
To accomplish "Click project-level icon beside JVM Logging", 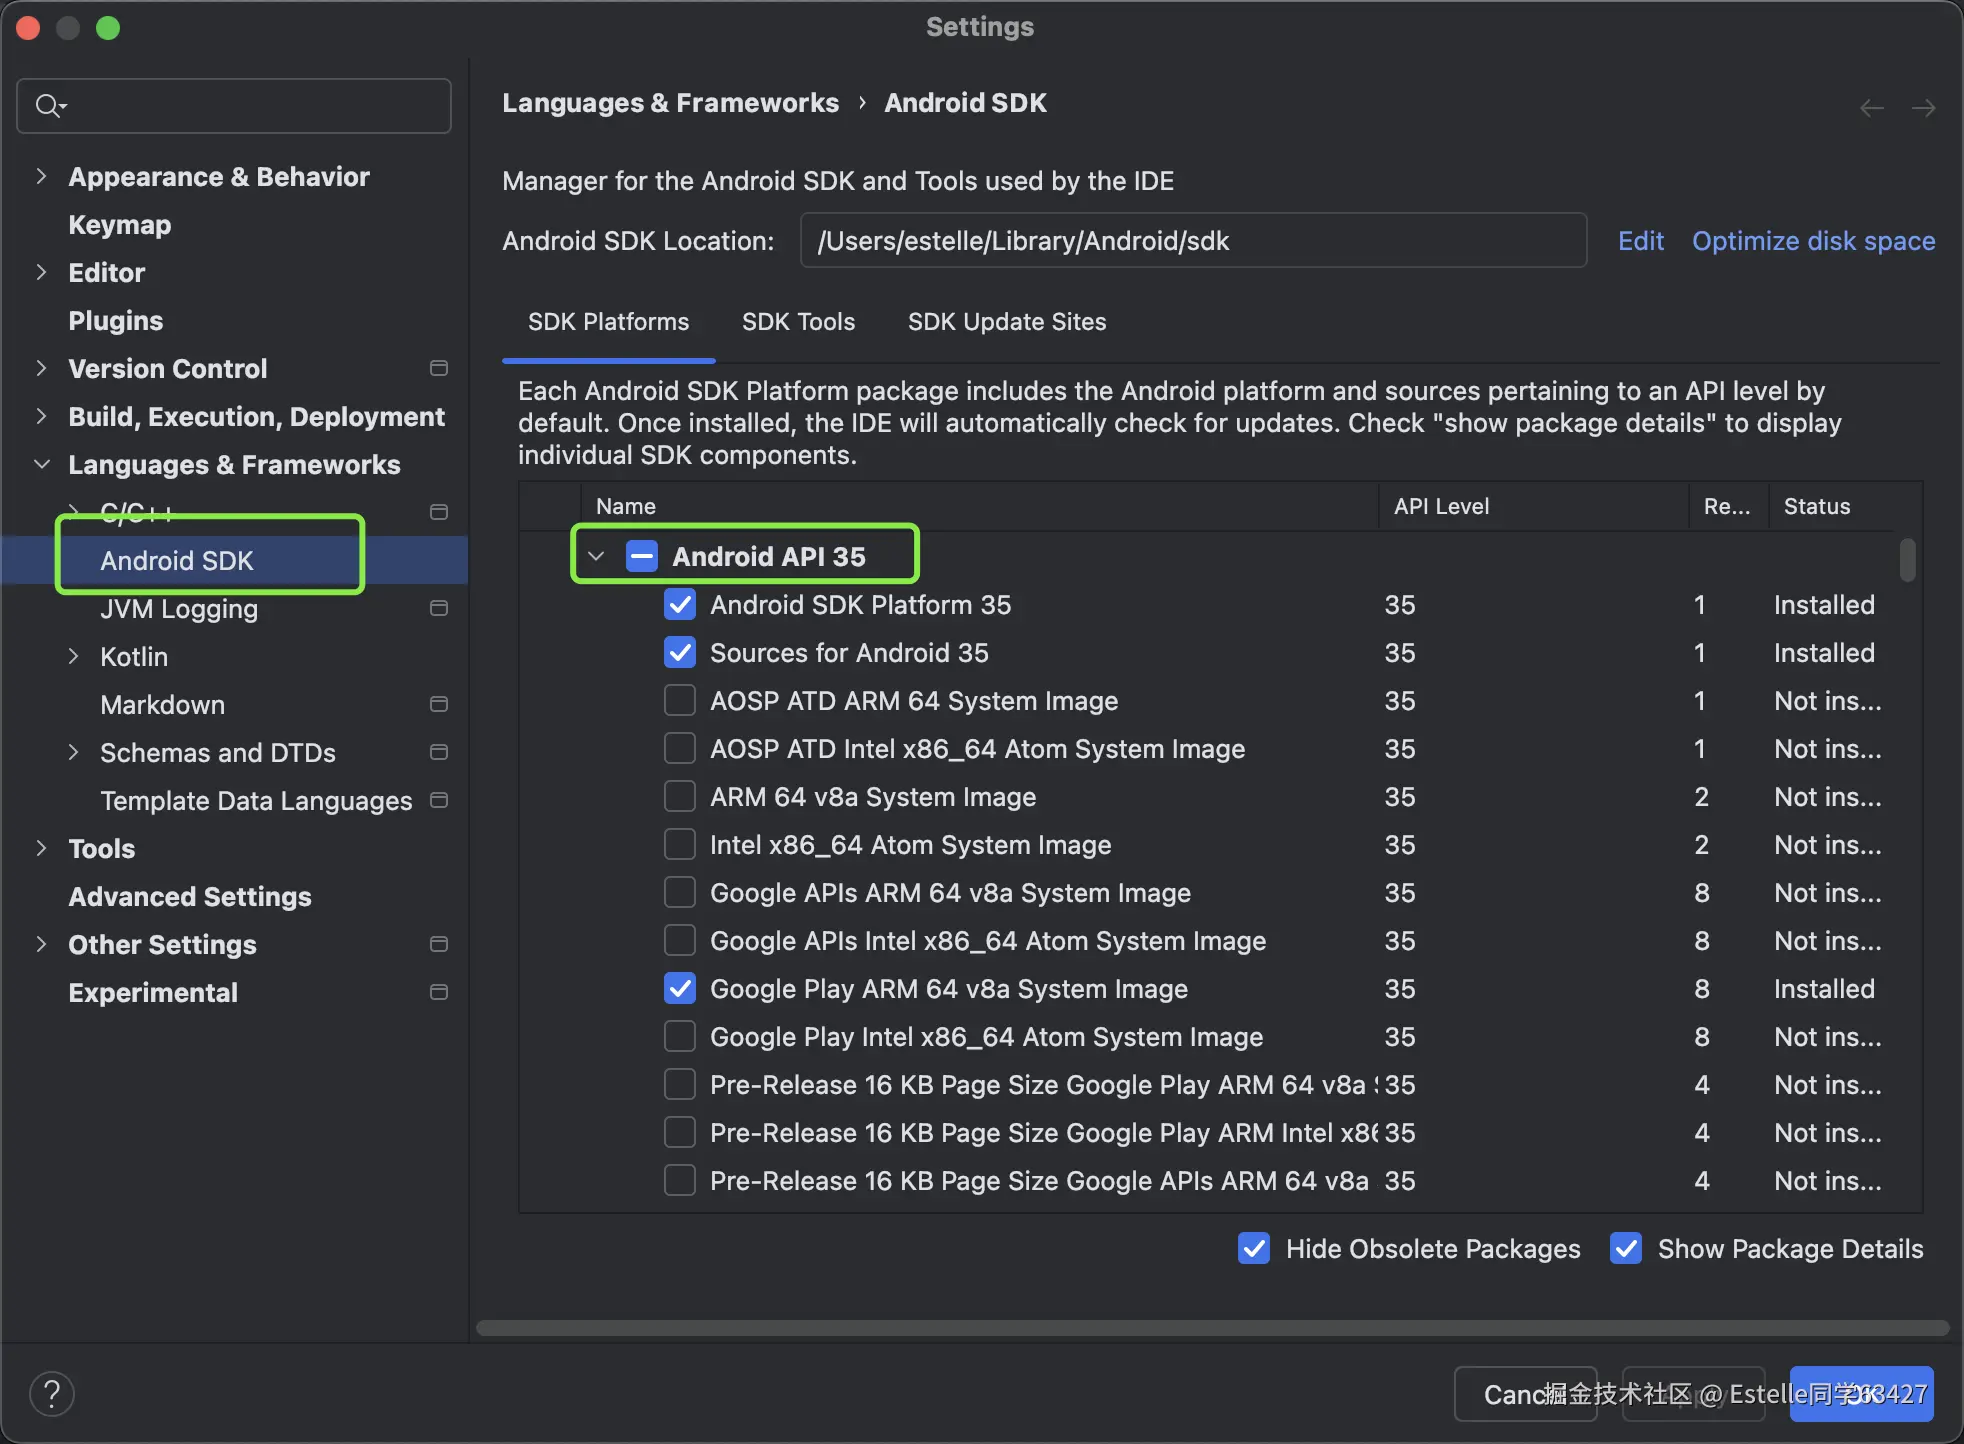I will pos(438,608).
